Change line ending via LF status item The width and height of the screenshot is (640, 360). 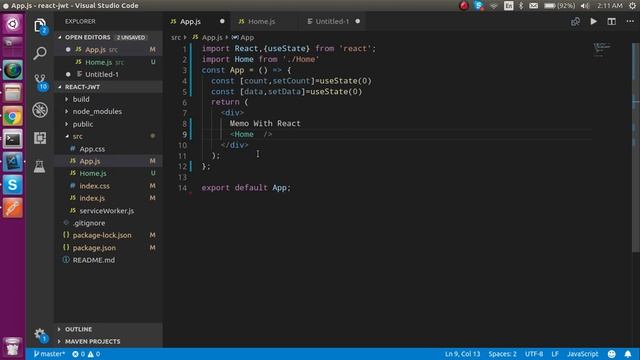555,354
